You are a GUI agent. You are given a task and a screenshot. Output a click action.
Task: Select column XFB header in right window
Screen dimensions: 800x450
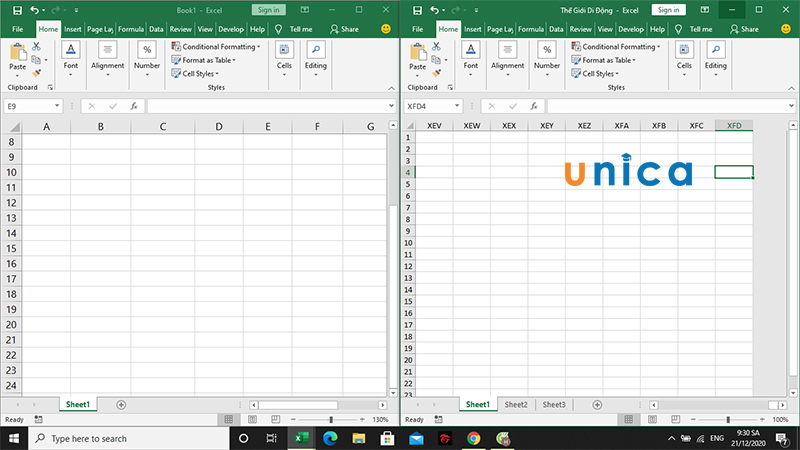pyautogui.click(x=659, y=126)
